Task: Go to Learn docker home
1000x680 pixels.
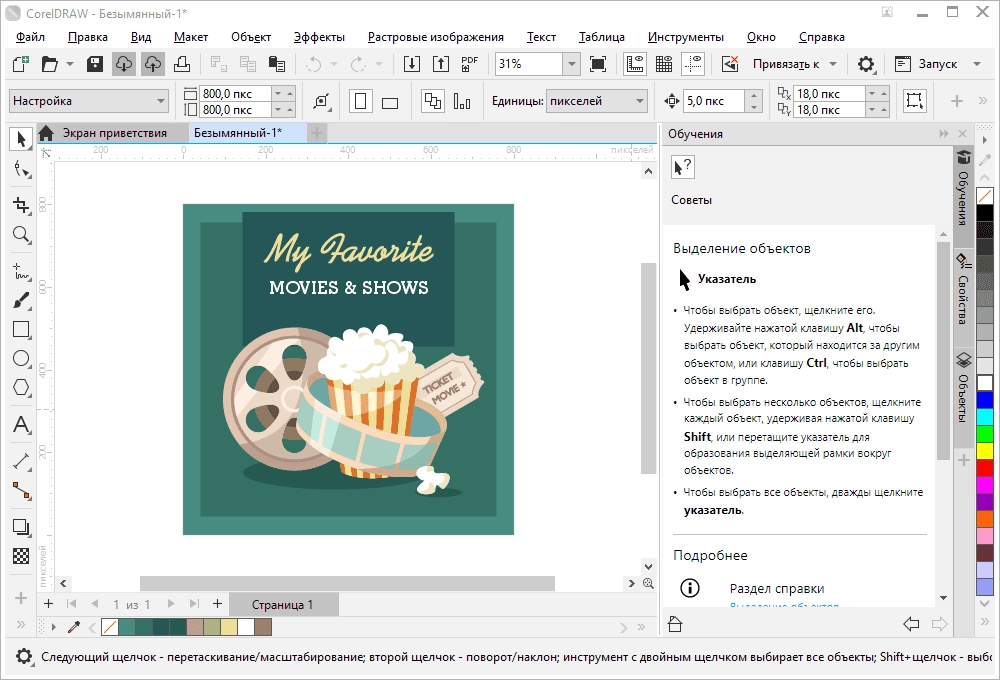Action: coord(675,623)
